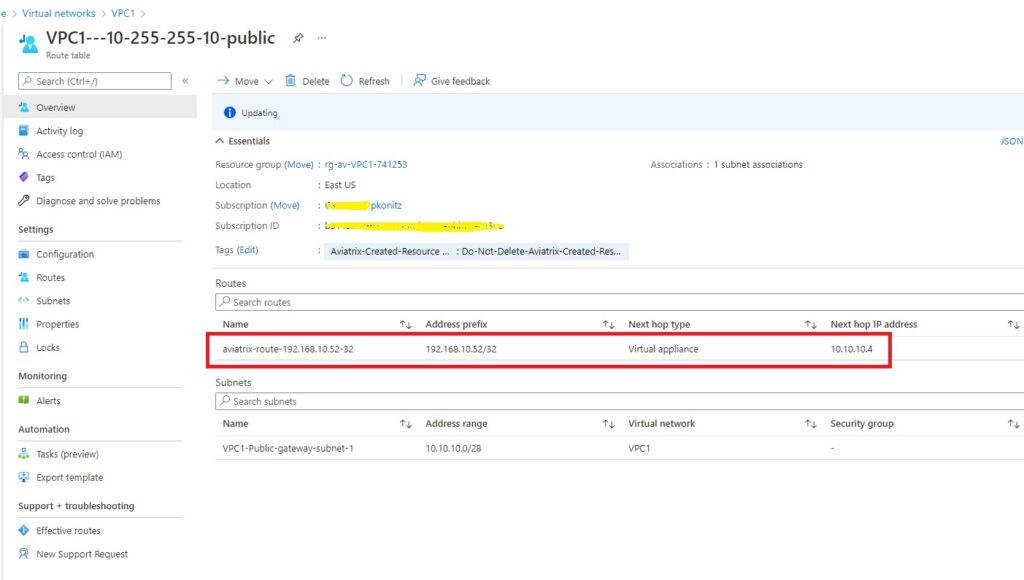Click the Virtual networks breadcrumb
Viewport: 1024px width, 580px height.
(59, 13)
